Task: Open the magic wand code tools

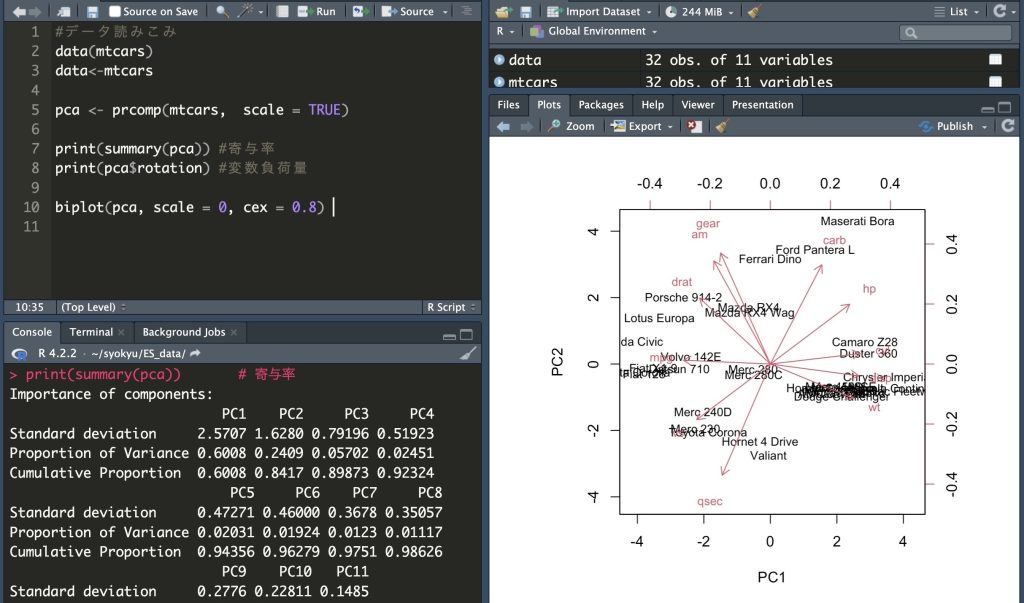Action: (246, 11)
